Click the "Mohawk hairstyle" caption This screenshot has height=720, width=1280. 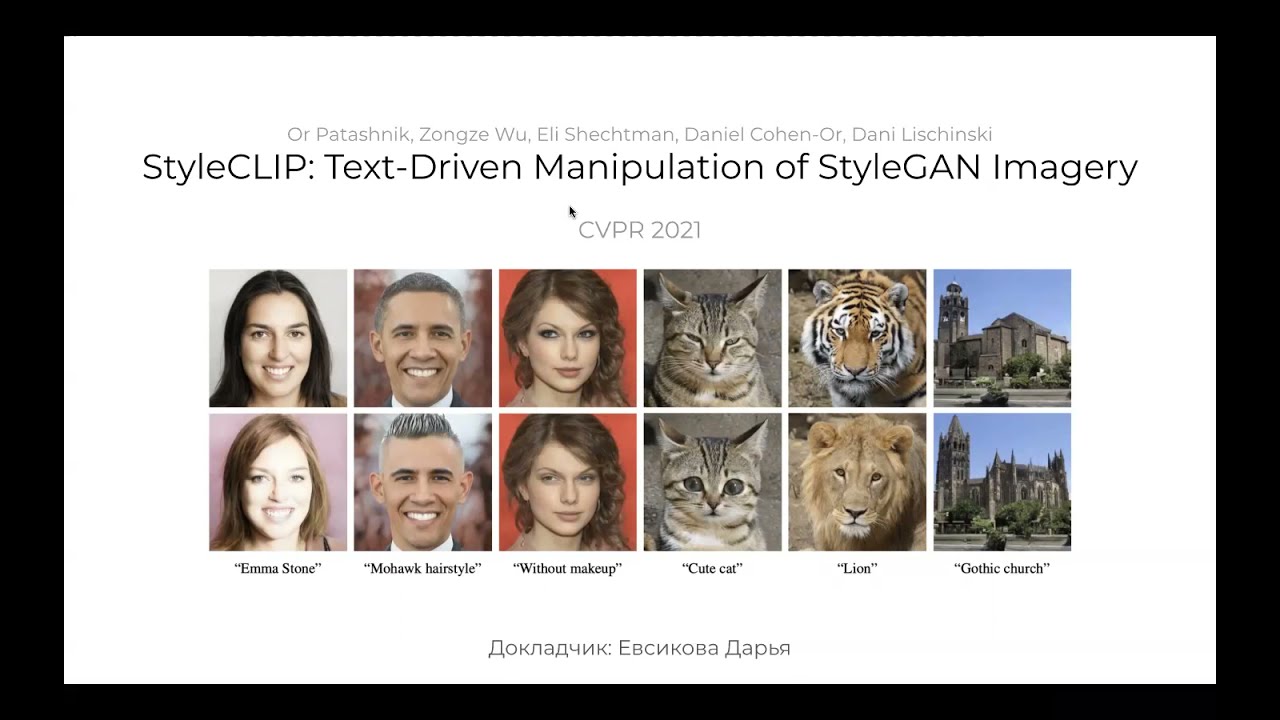coord(423,568)
